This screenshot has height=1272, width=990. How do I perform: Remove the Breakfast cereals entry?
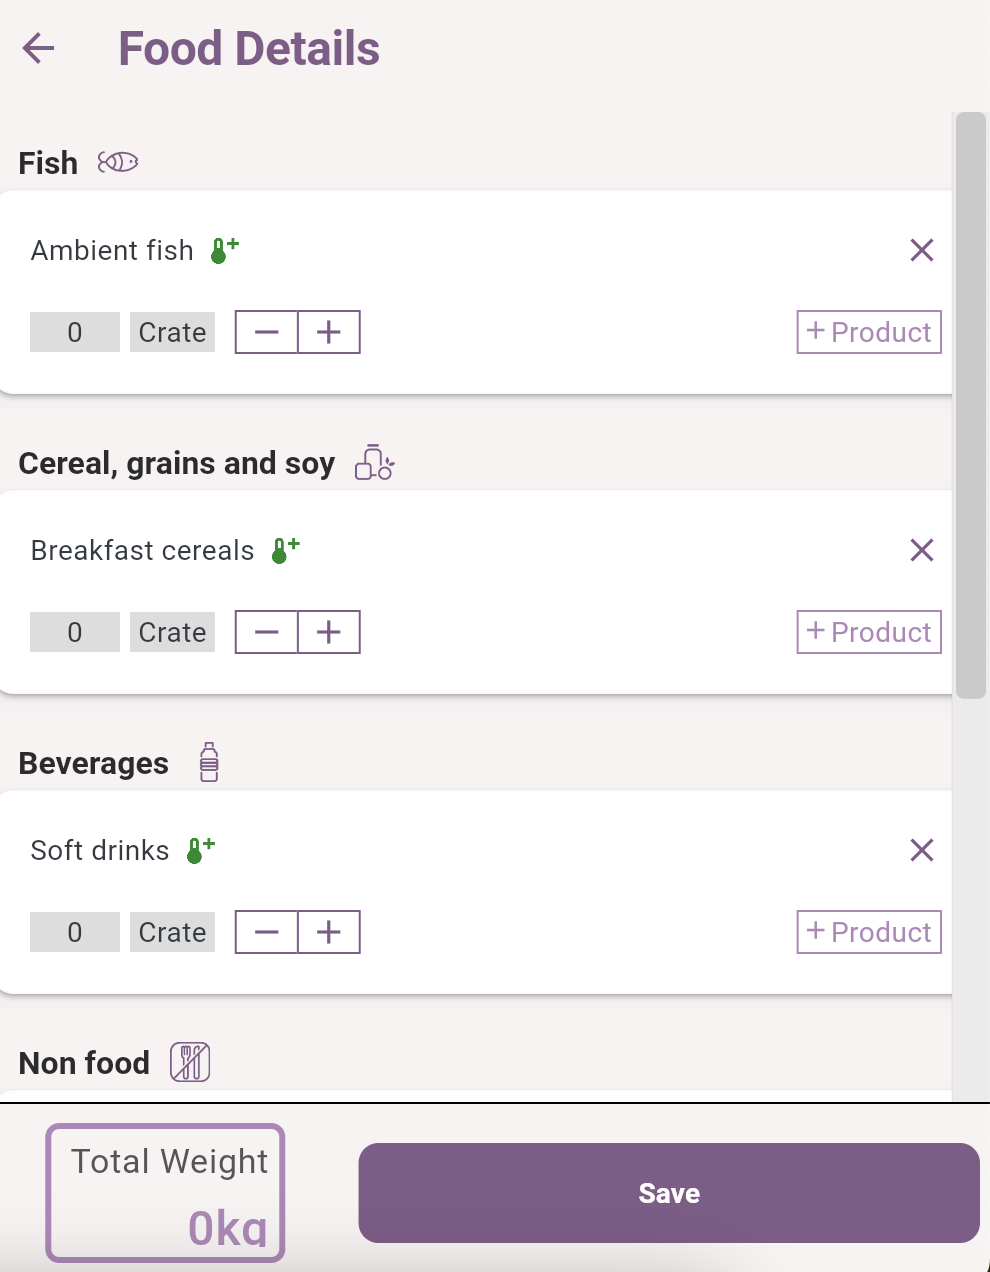(x=921, y=550)
